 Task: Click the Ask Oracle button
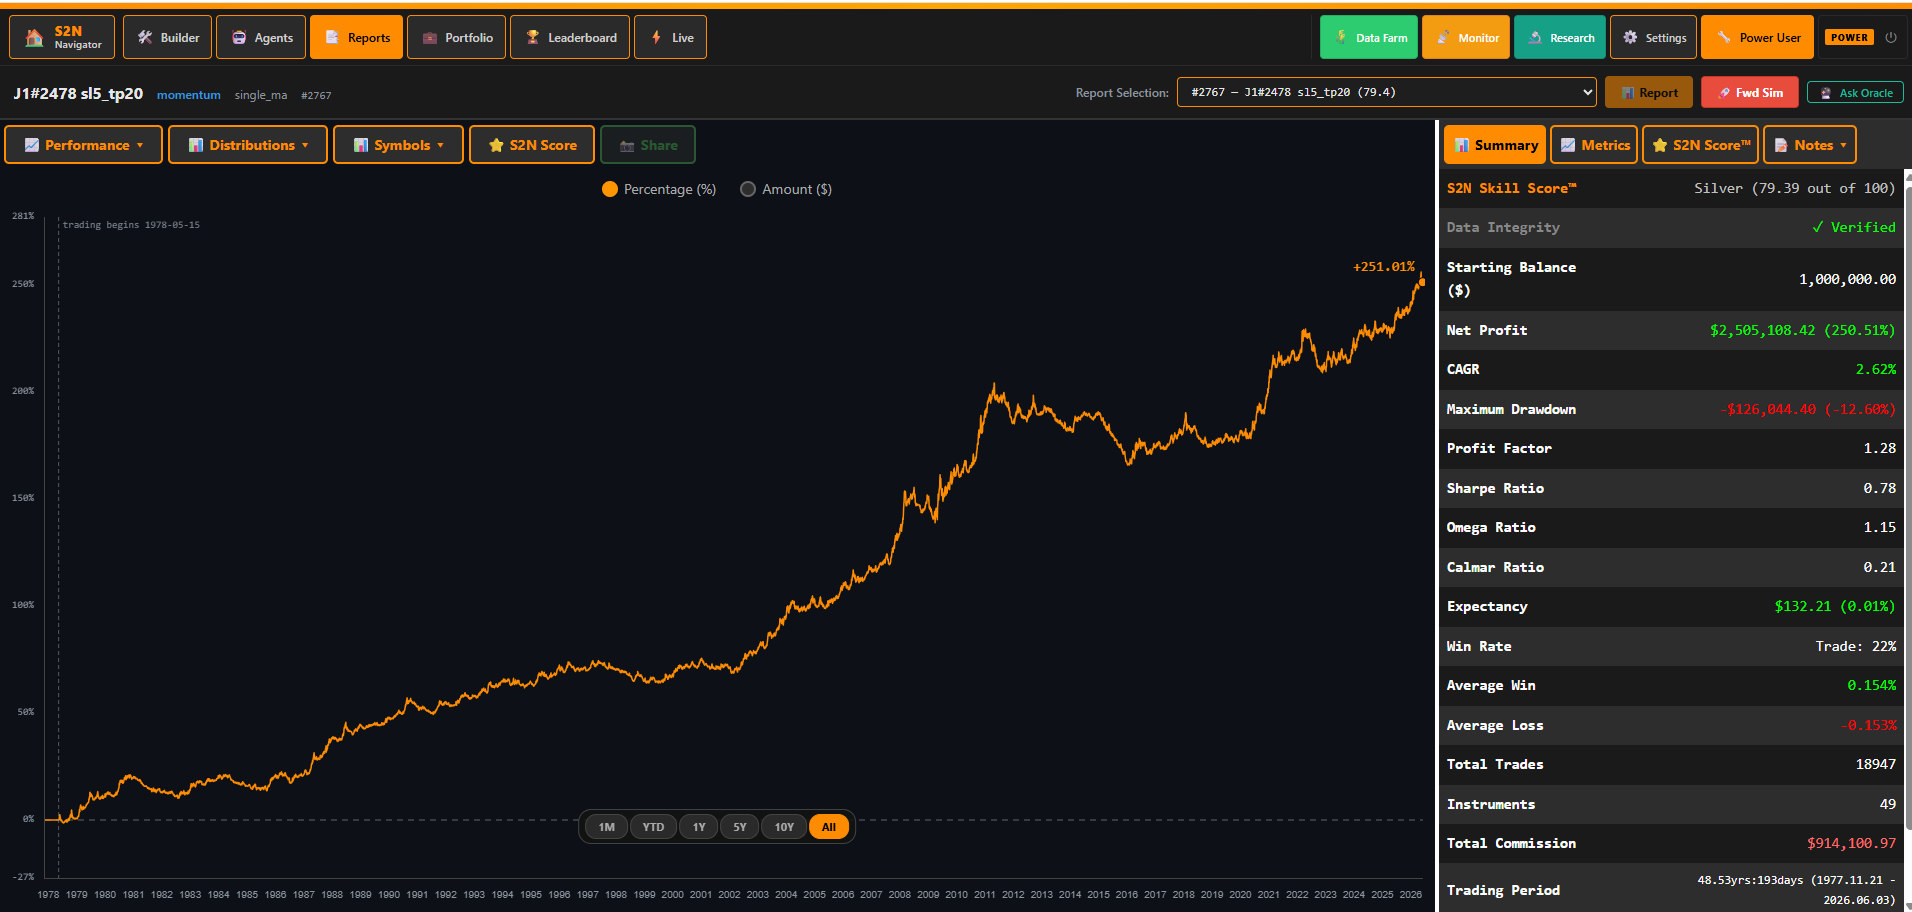click(1855, 92)
